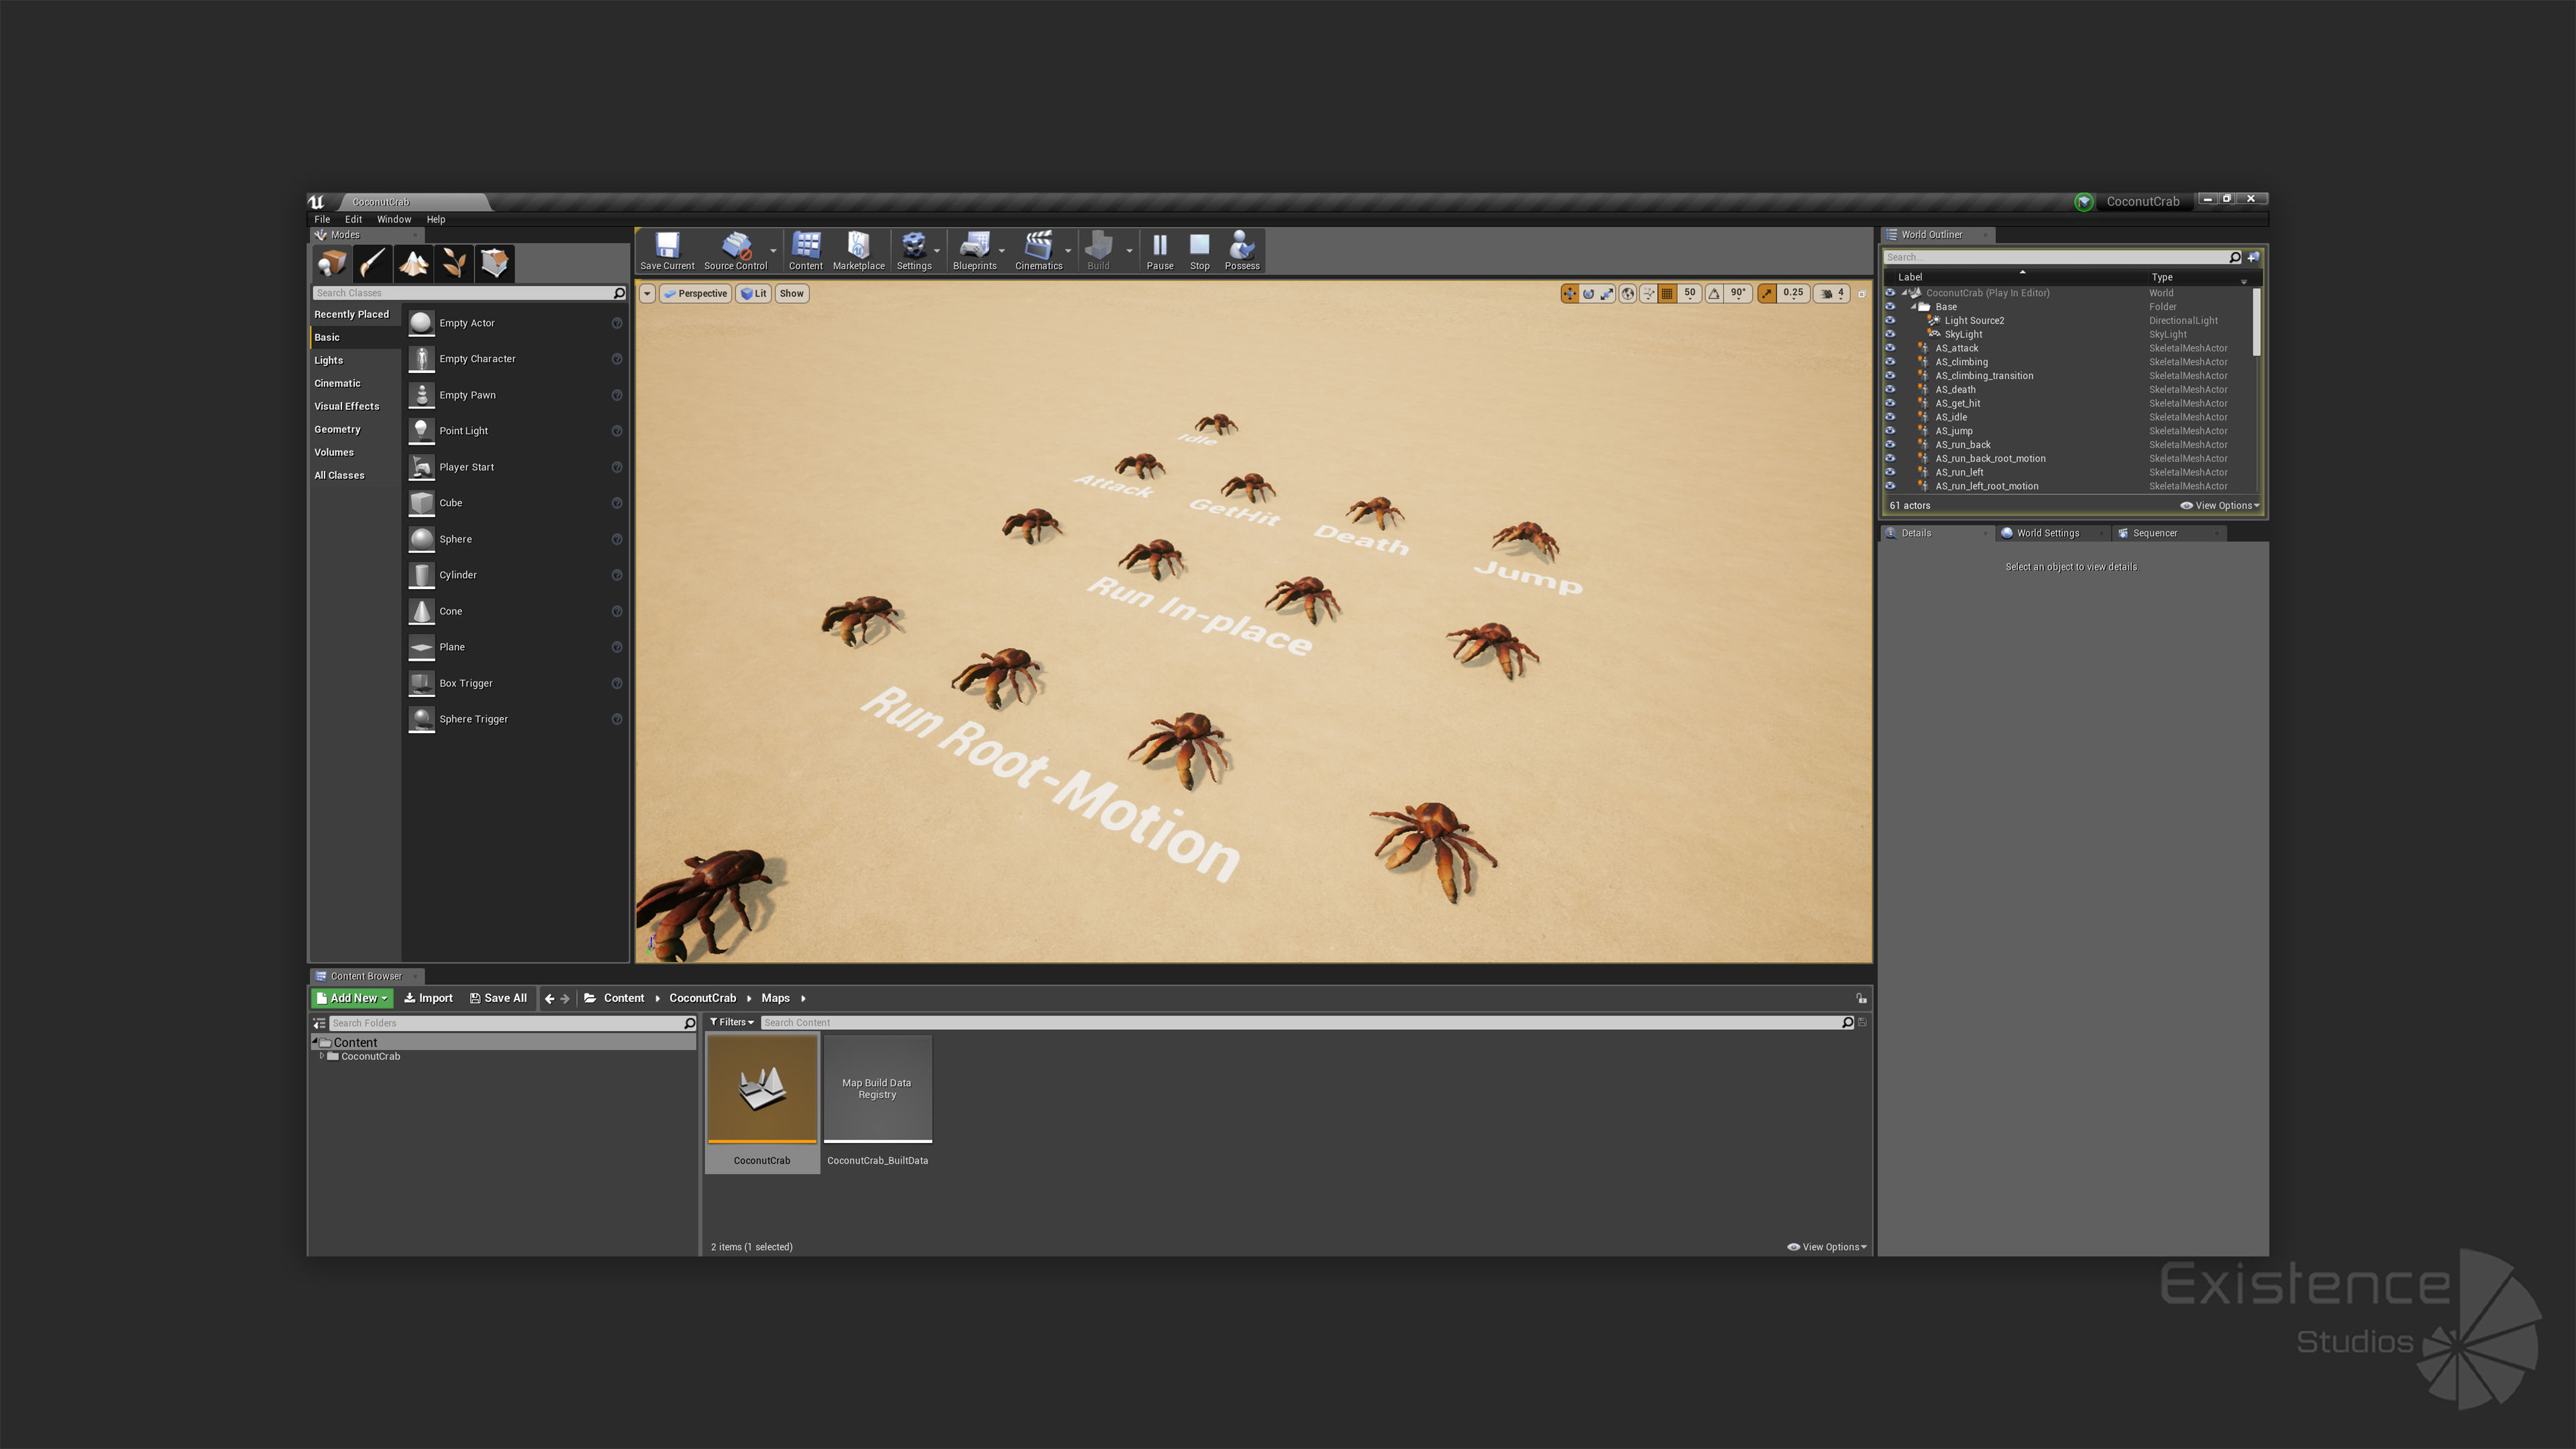The height and width of the screenshot is (1449, 2576).
Task: Click the Save All button
Action: pyautogui.click(x=498, y=998)
